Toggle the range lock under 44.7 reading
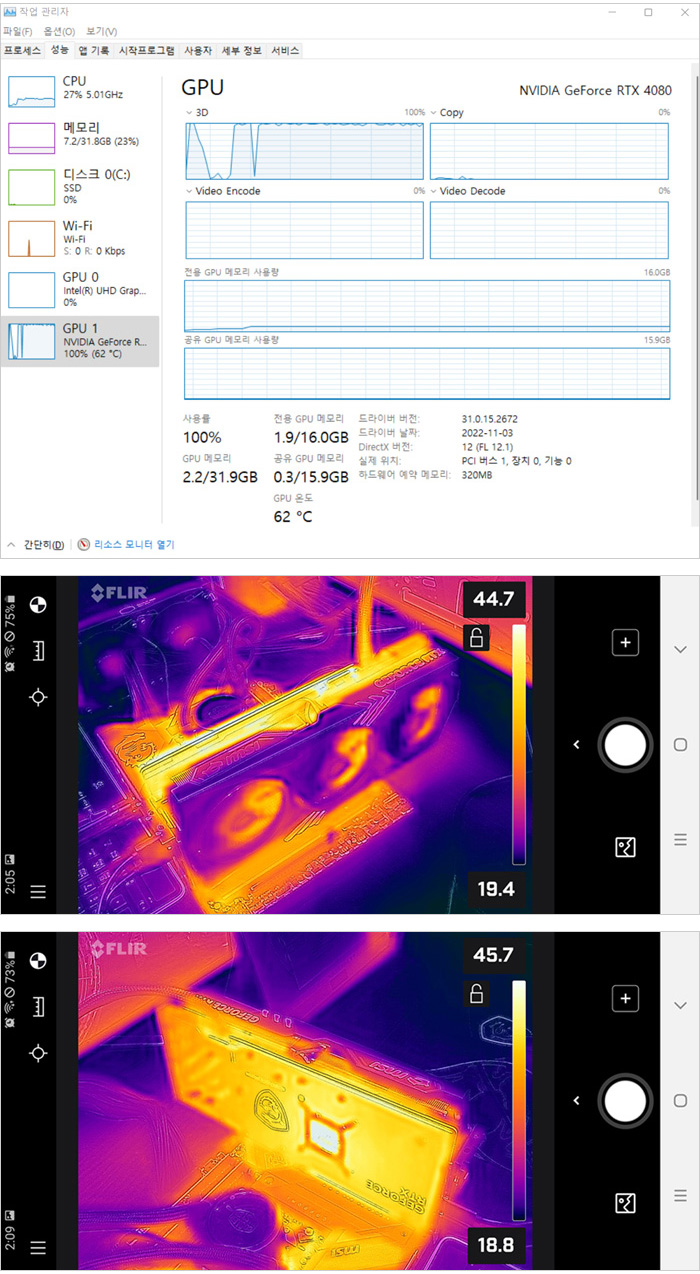The height and width of the screenshot is (1274, 700). click(x=477, y=637)
